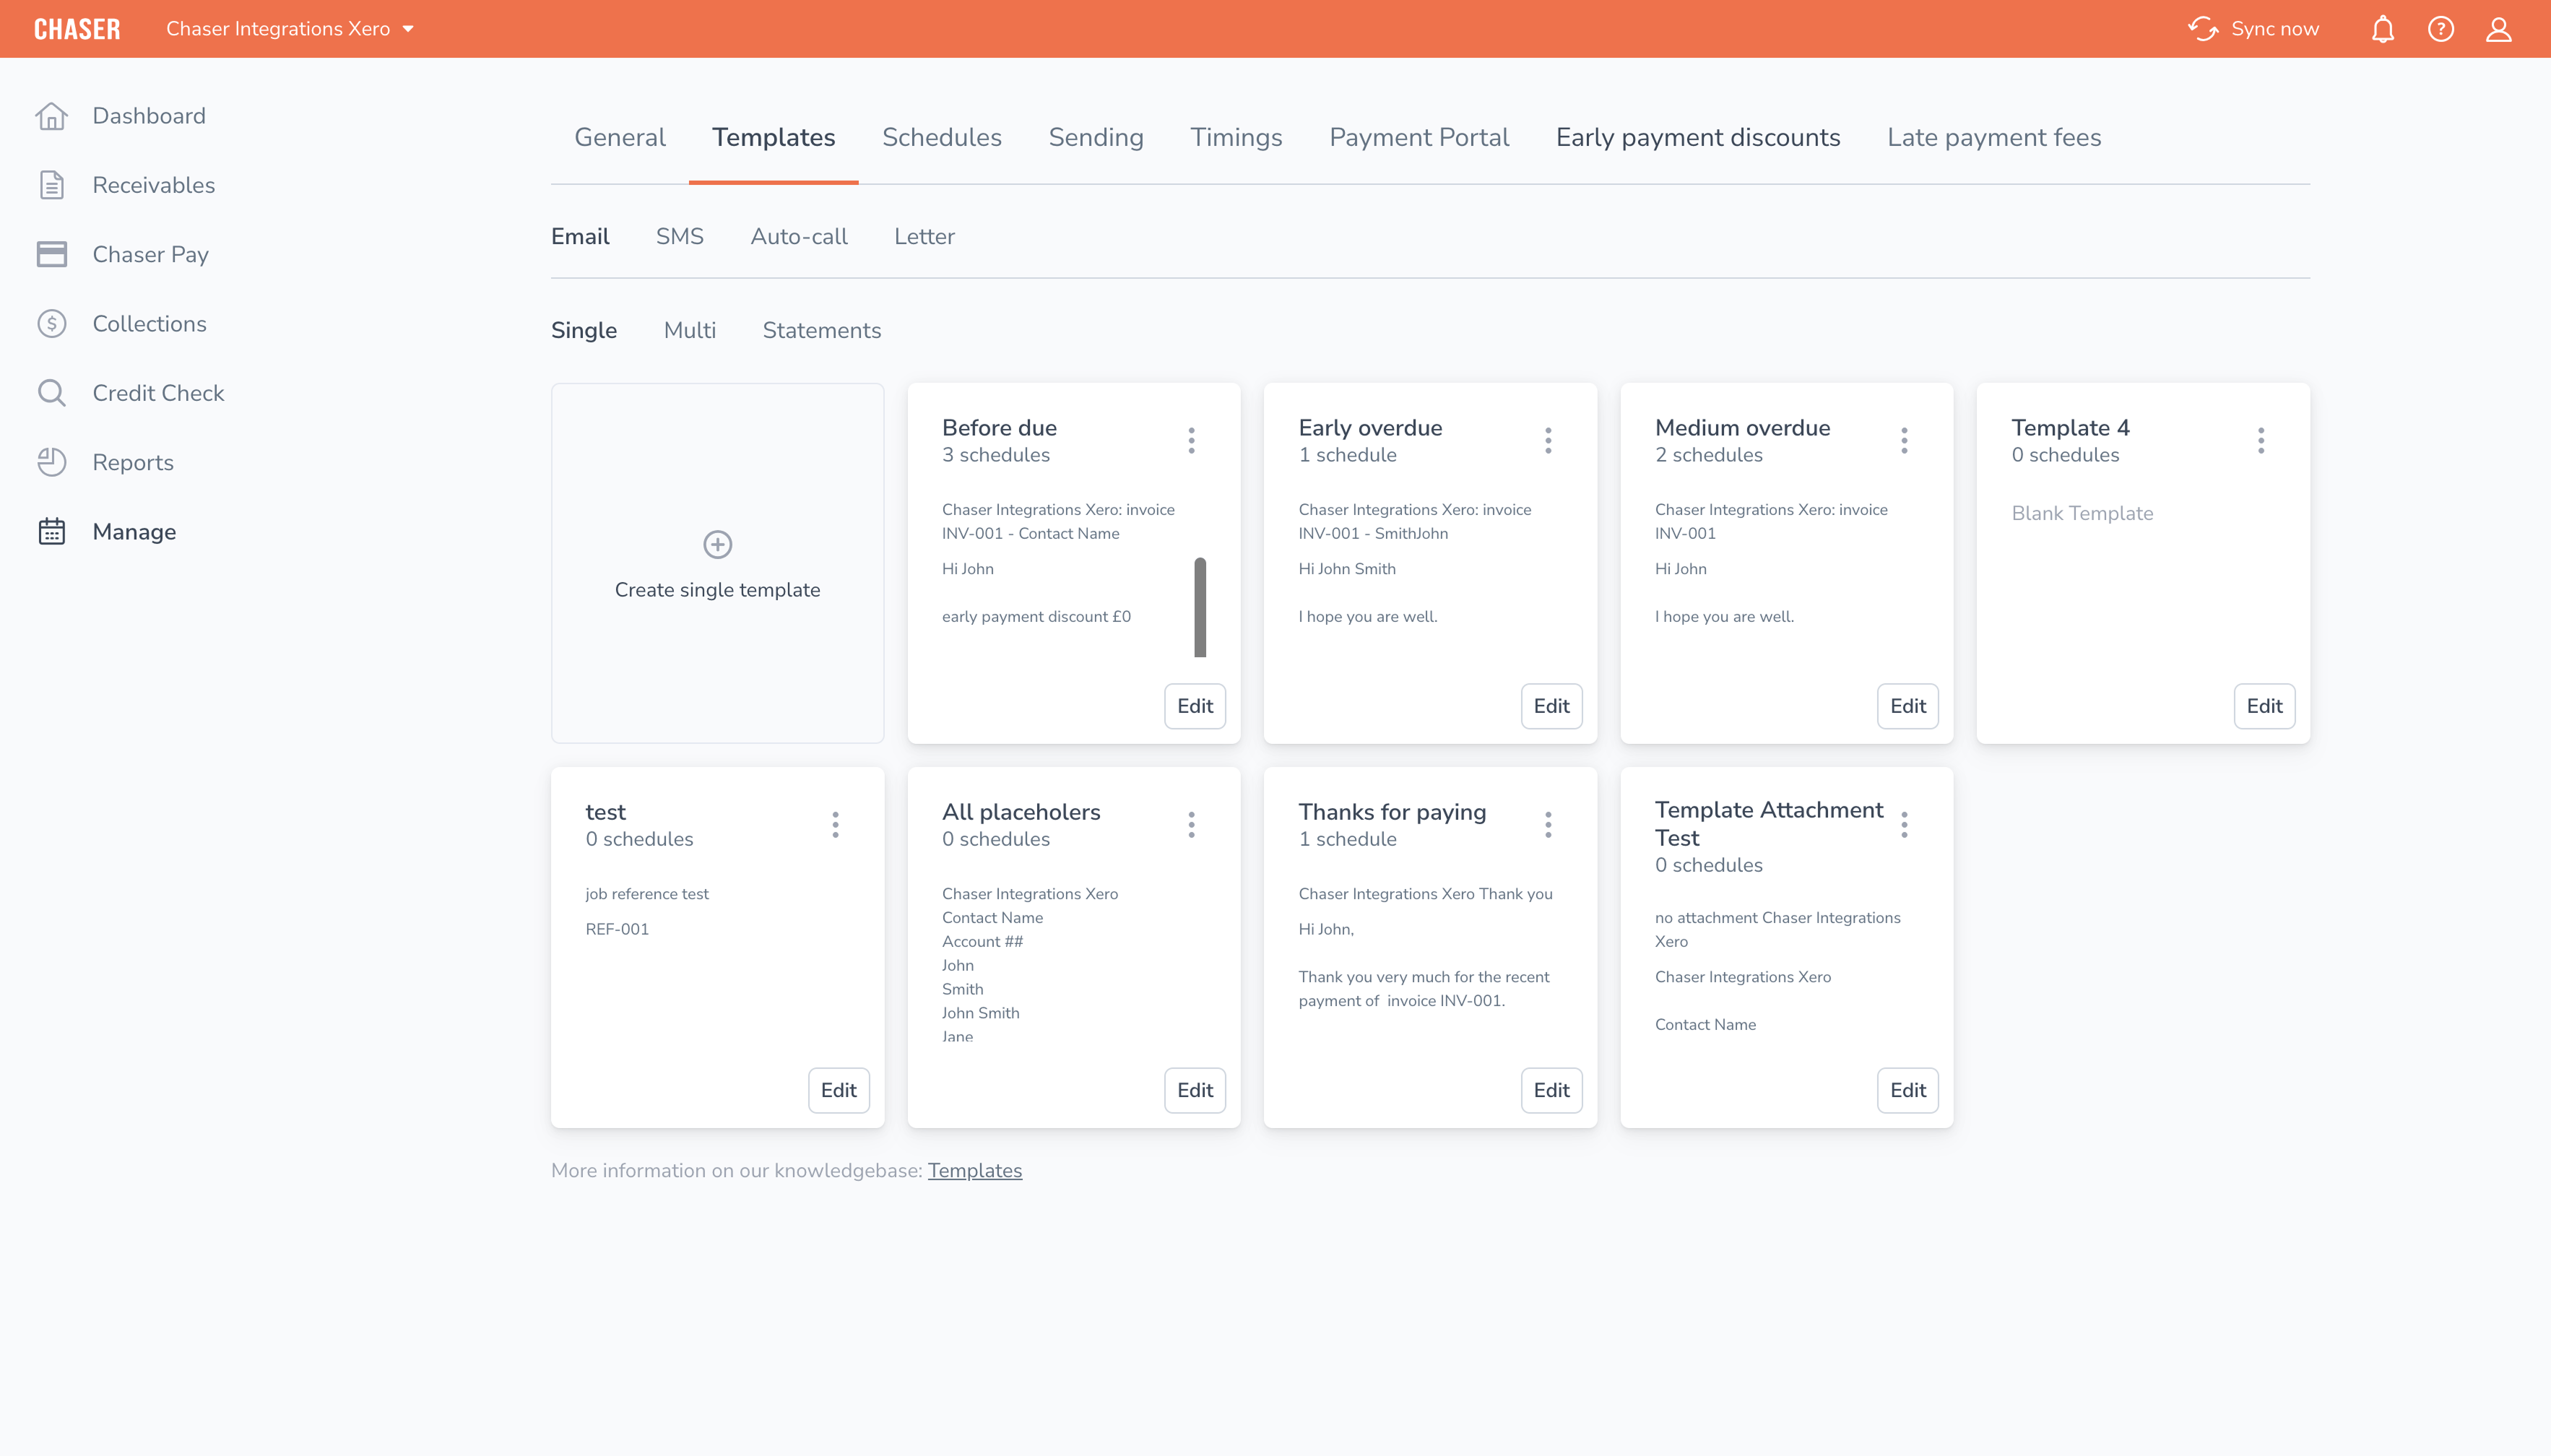Go to Dashboard via home icon
2551x1456 pixels.
click(51, 116)
